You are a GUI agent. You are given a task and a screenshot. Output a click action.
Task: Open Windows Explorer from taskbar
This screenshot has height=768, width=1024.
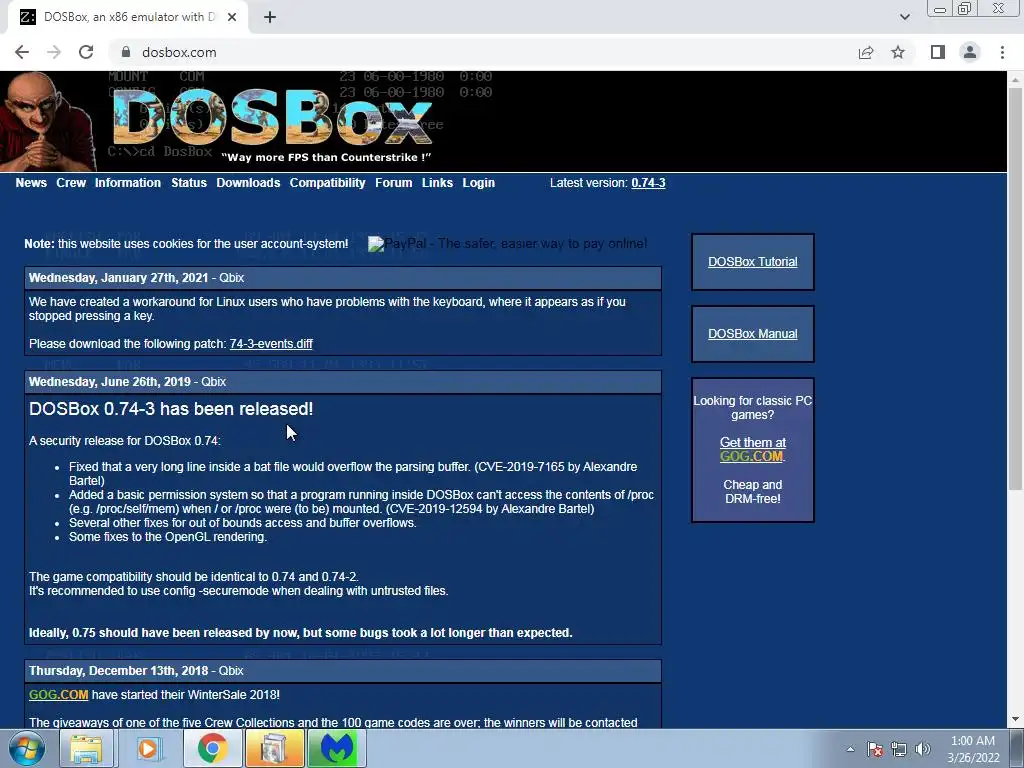coord(86,748)
